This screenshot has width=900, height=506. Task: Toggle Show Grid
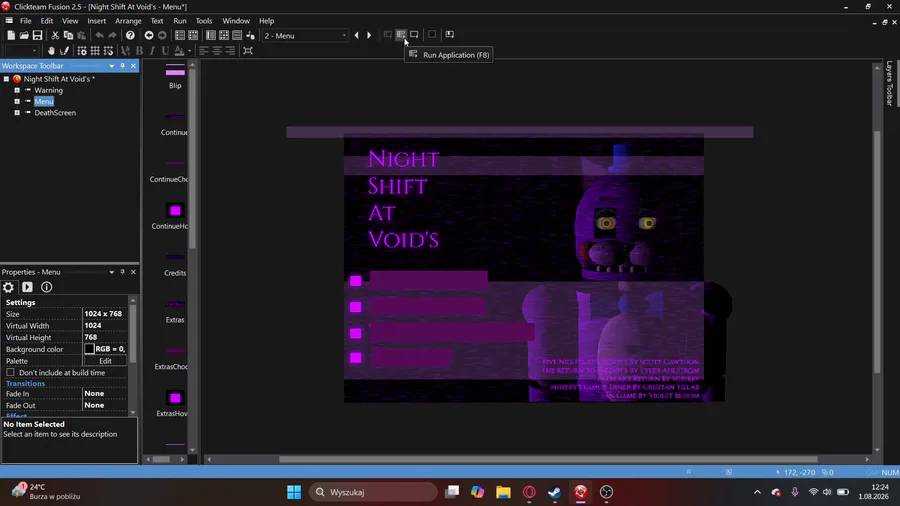pos(95,50)
